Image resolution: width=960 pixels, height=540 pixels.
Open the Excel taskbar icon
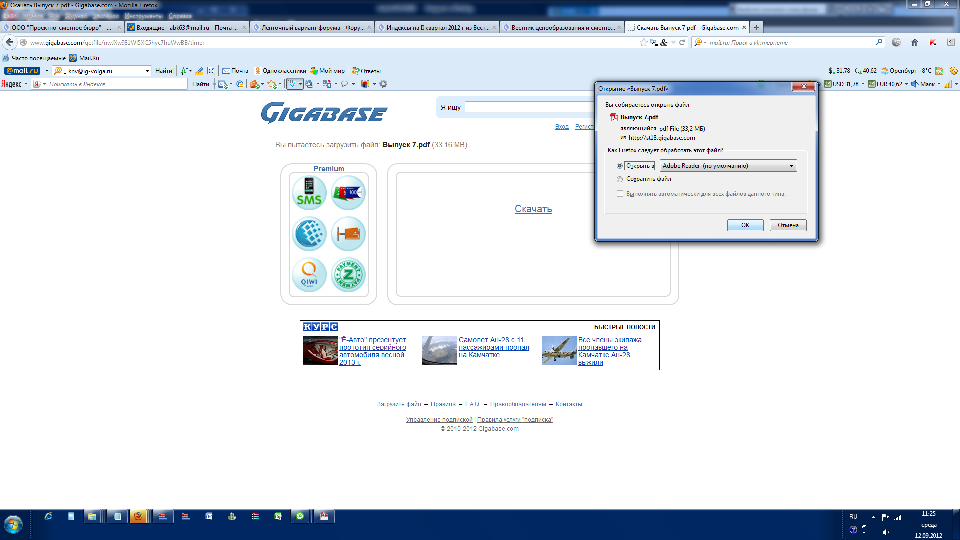pos(277,517)
